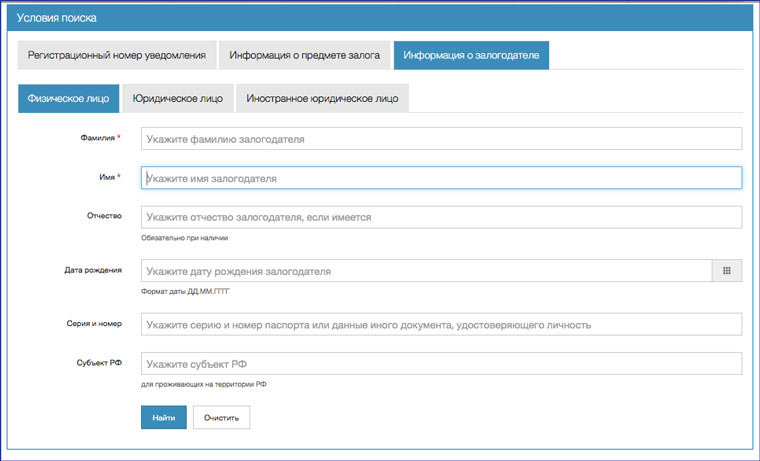Open Иностранное юридическое лицо sub-tab
760x461 pixels.
322,98
